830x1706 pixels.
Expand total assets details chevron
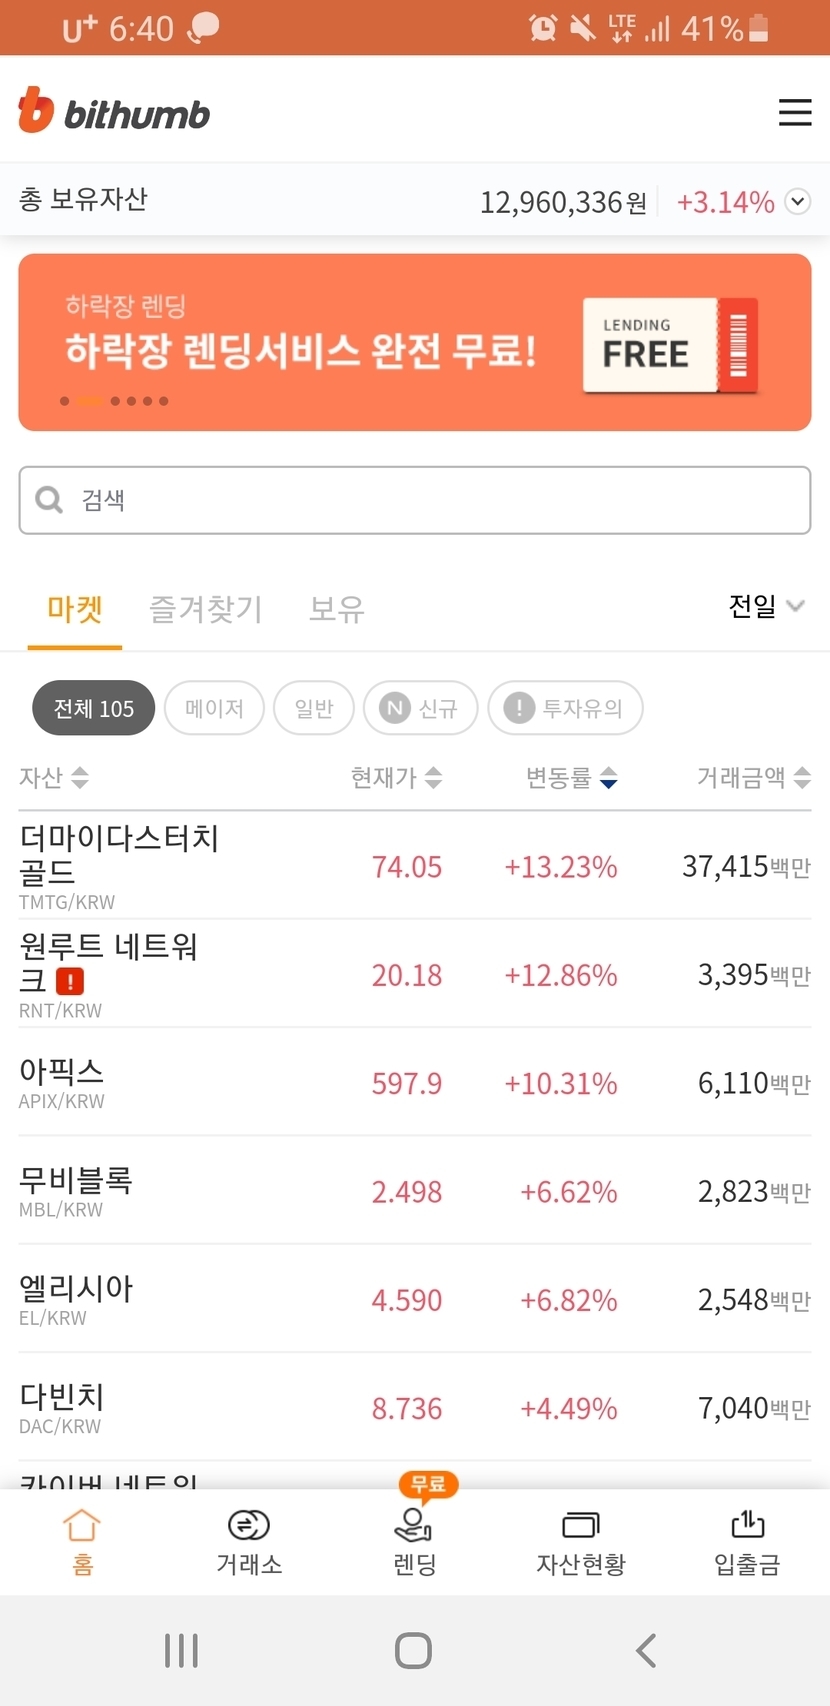click(797, 202)
